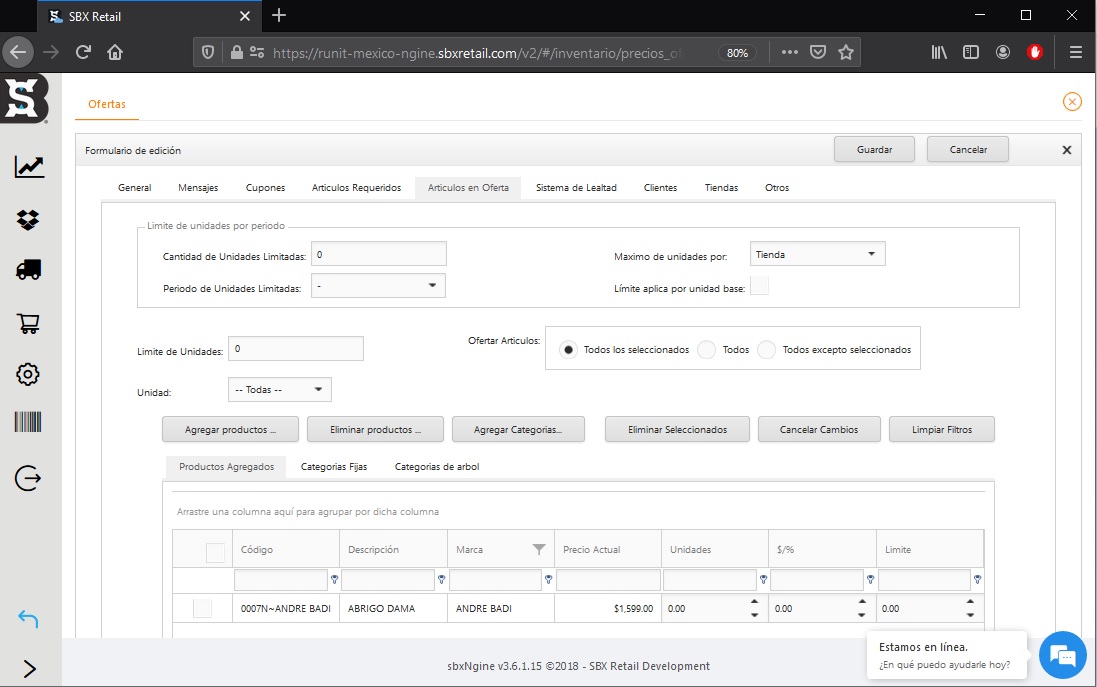Click the boxes inventory icon in sidebar

[29, 220]
